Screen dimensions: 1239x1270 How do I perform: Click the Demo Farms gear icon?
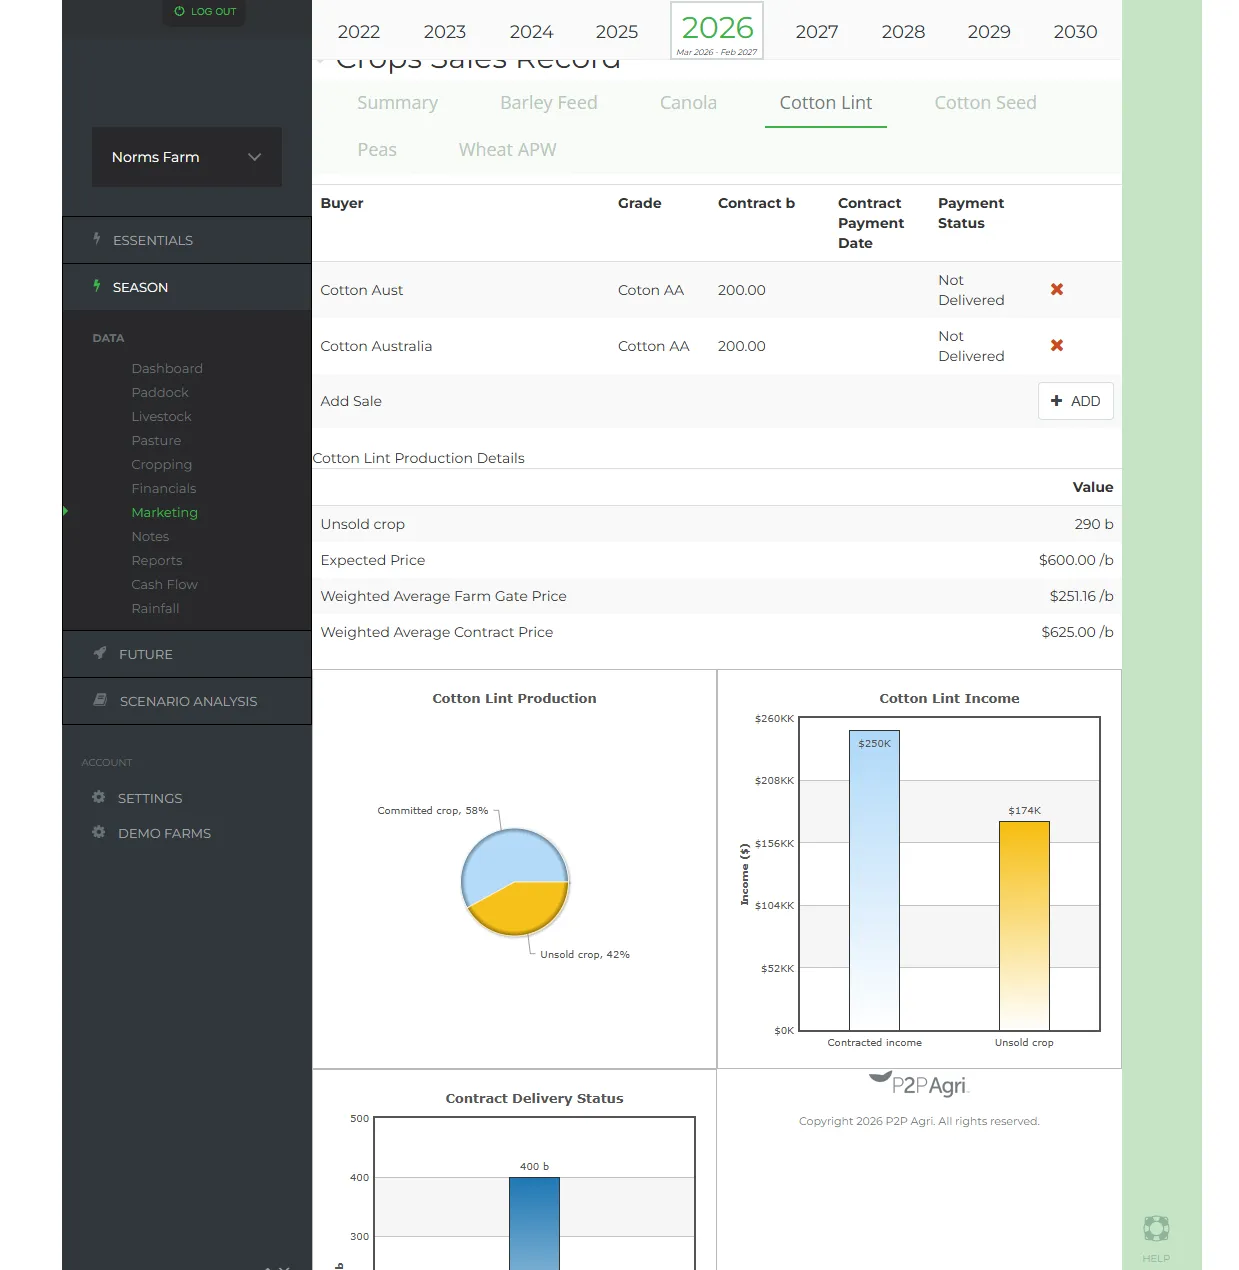[x=99, y=833]
